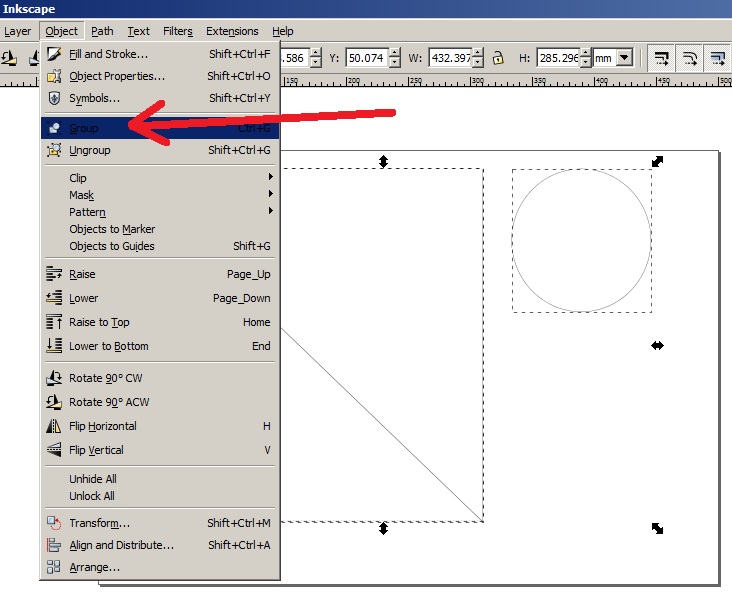Select Objects to Marker
Screen dimensions: 732x597
(160, 229)
